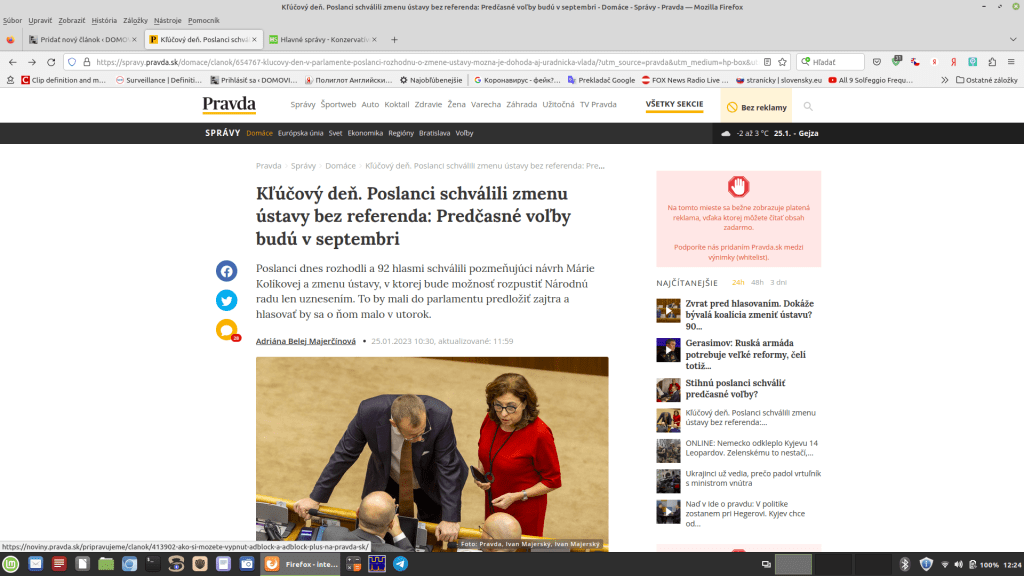
Task: Open the Zobraziť menu
Action: click(x=72, y=20)
